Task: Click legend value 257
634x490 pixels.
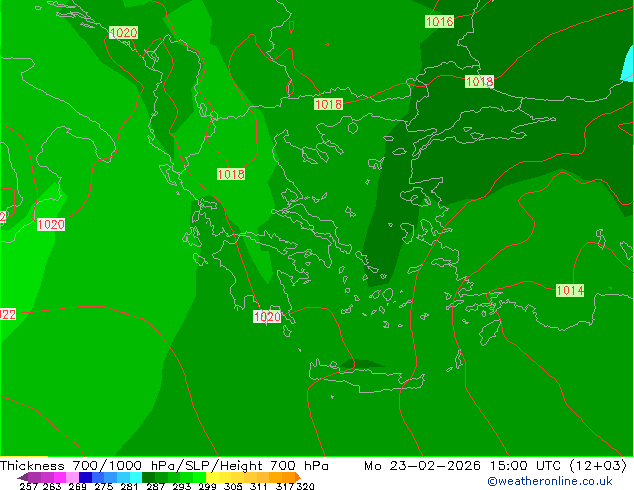Action: (28, 486)
